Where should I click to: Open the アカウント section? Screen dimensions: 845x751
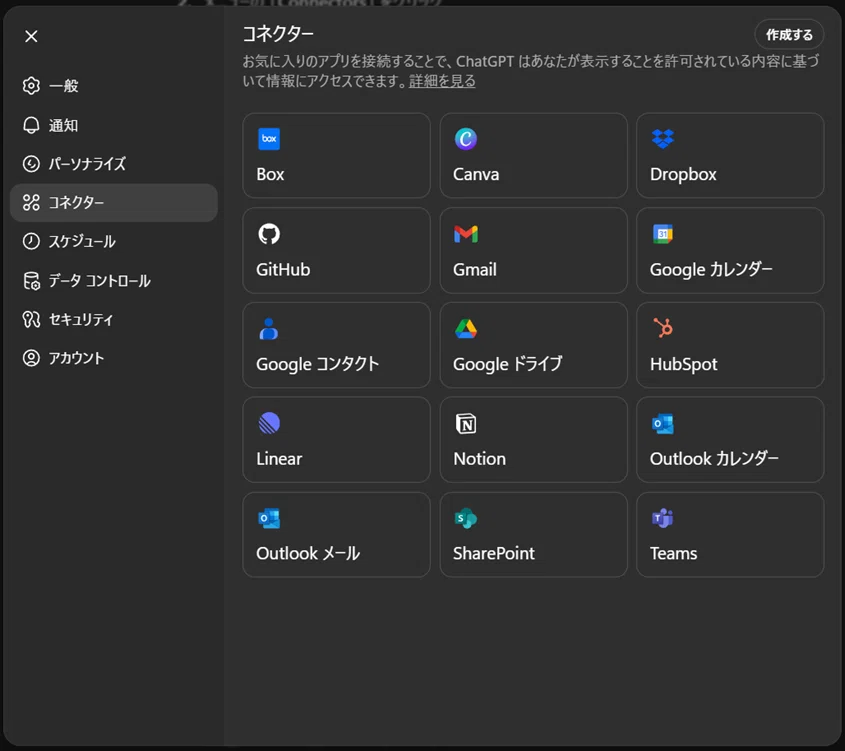[114, 358]
